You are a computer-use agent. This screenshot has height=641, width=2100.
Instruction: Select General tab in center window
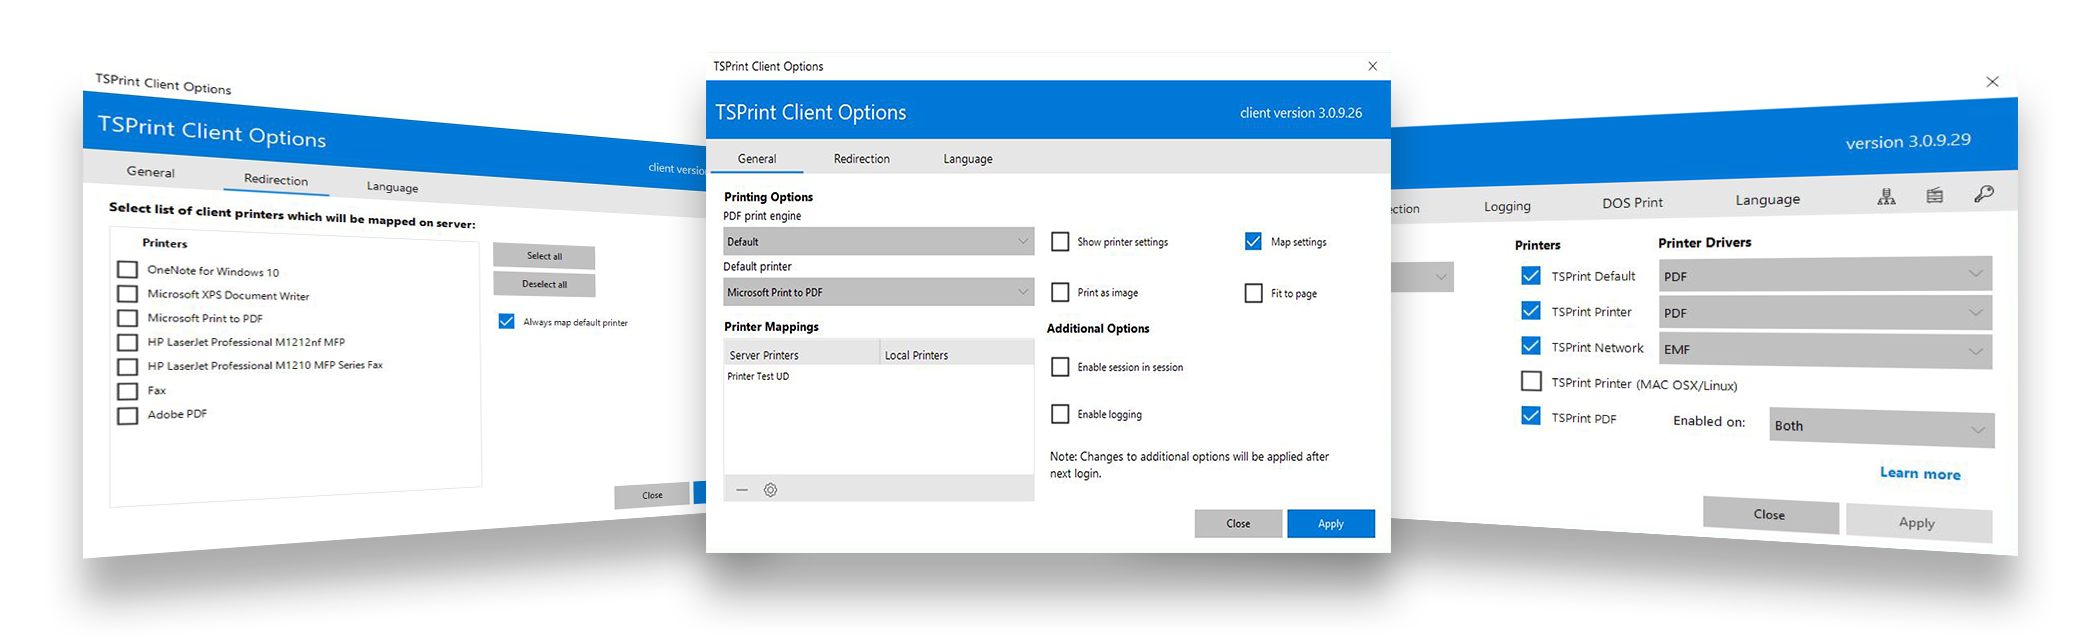point(757,159)
